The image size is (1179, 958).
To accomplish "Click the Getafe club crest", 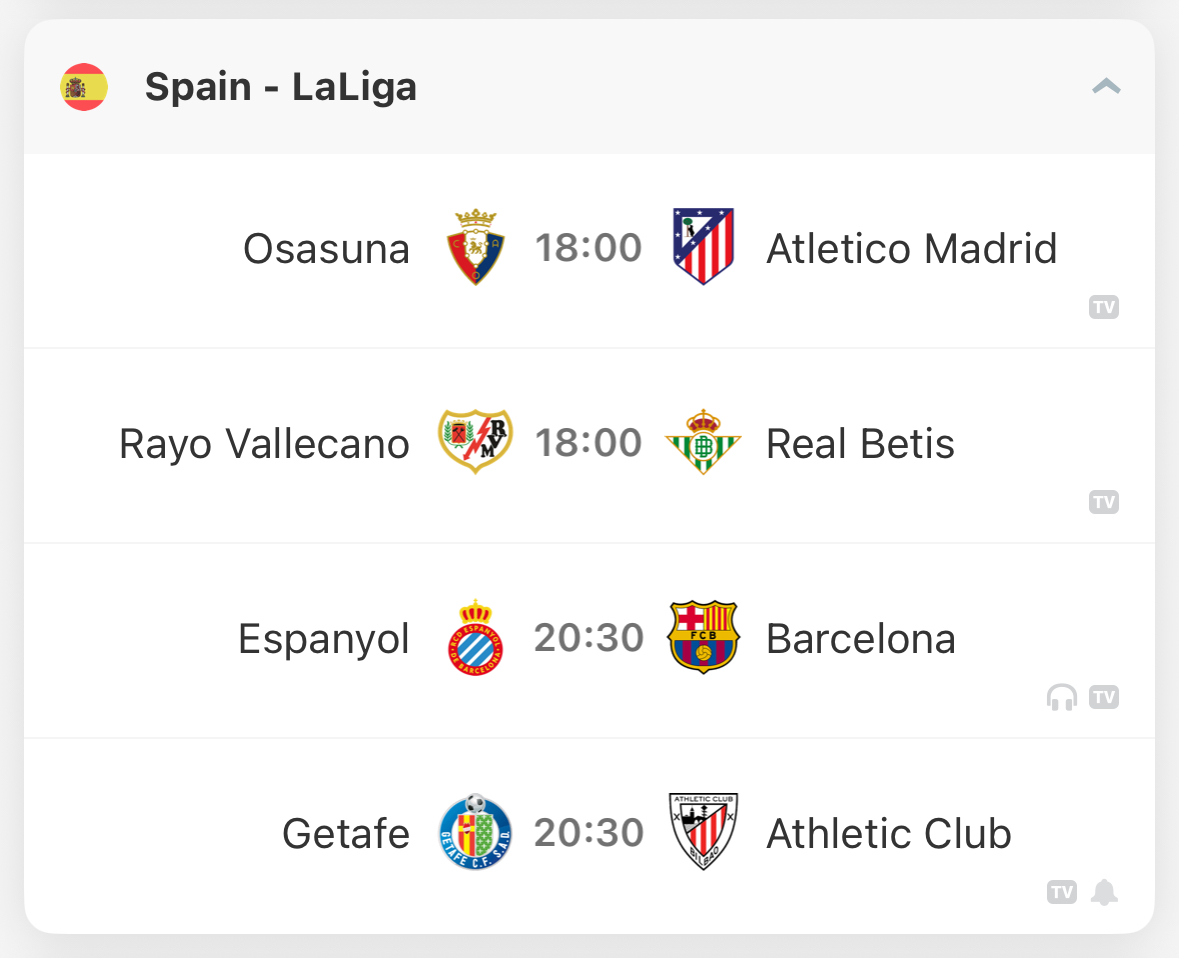I will click(x=475, y=832).
